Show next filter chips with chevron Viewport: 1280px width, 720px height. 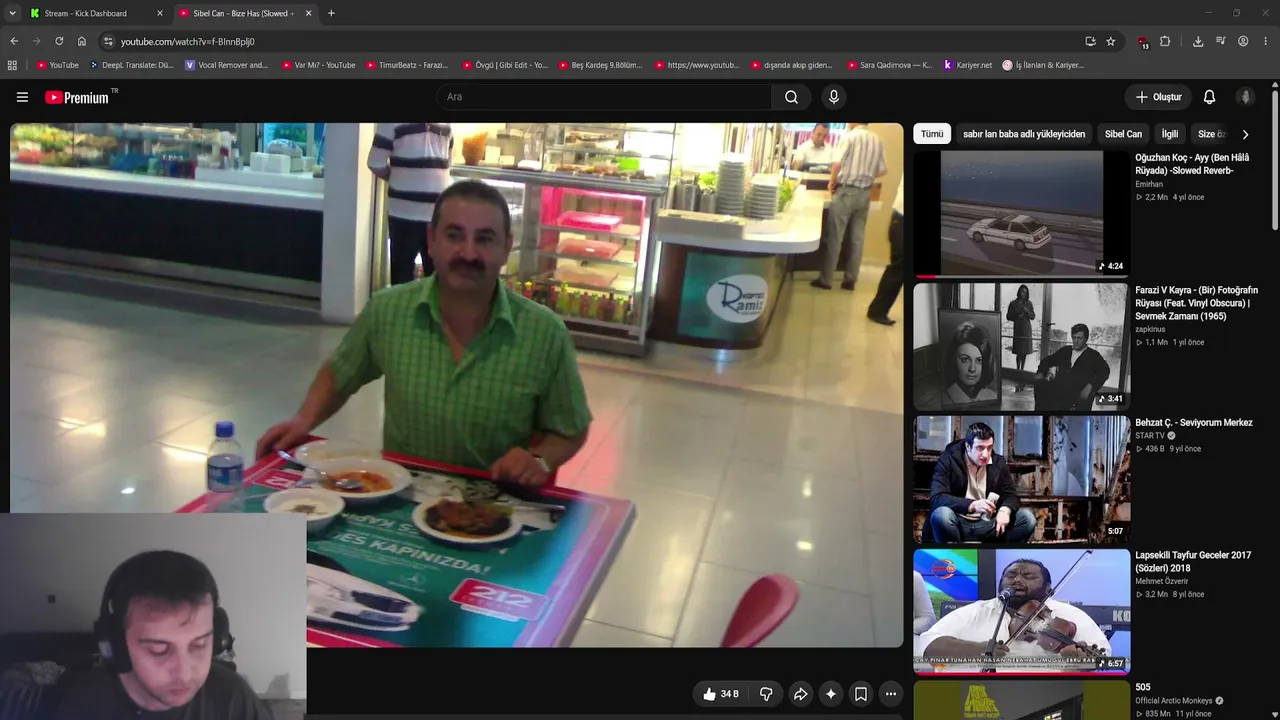coord(1245,134)
